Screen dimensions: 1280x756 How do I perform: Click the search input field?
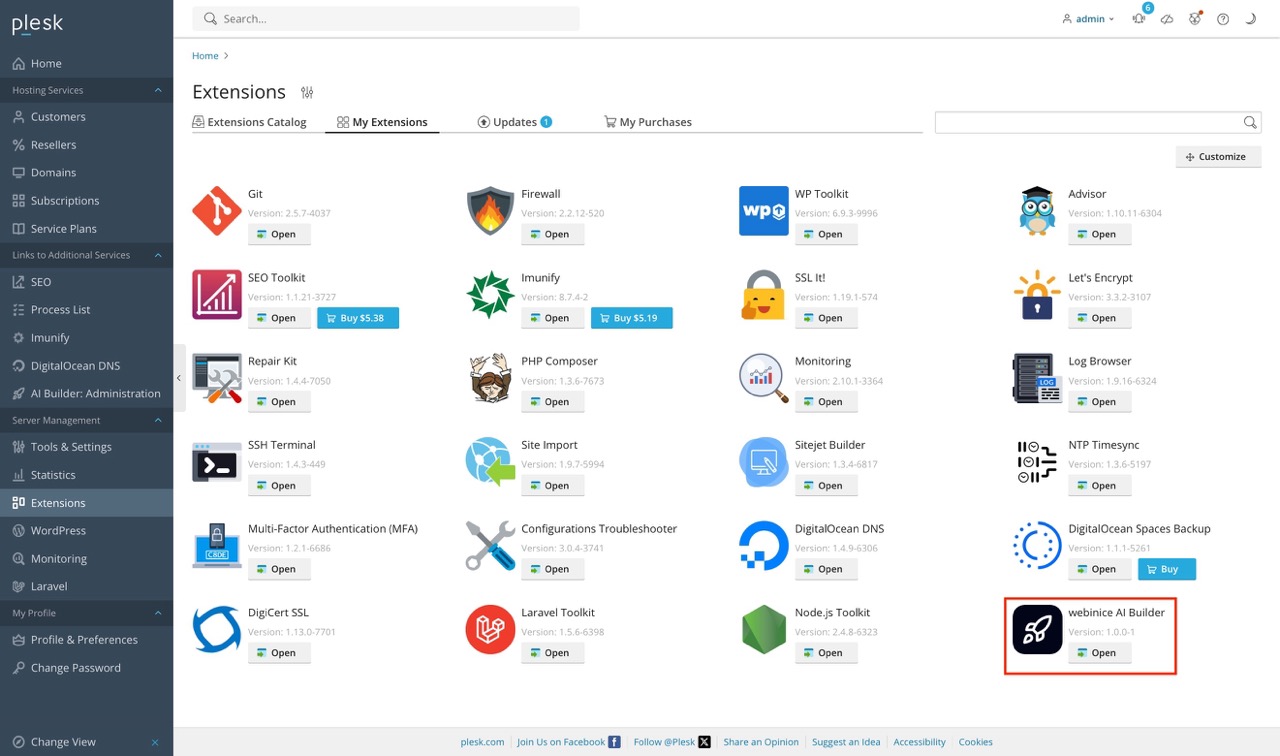388,18
